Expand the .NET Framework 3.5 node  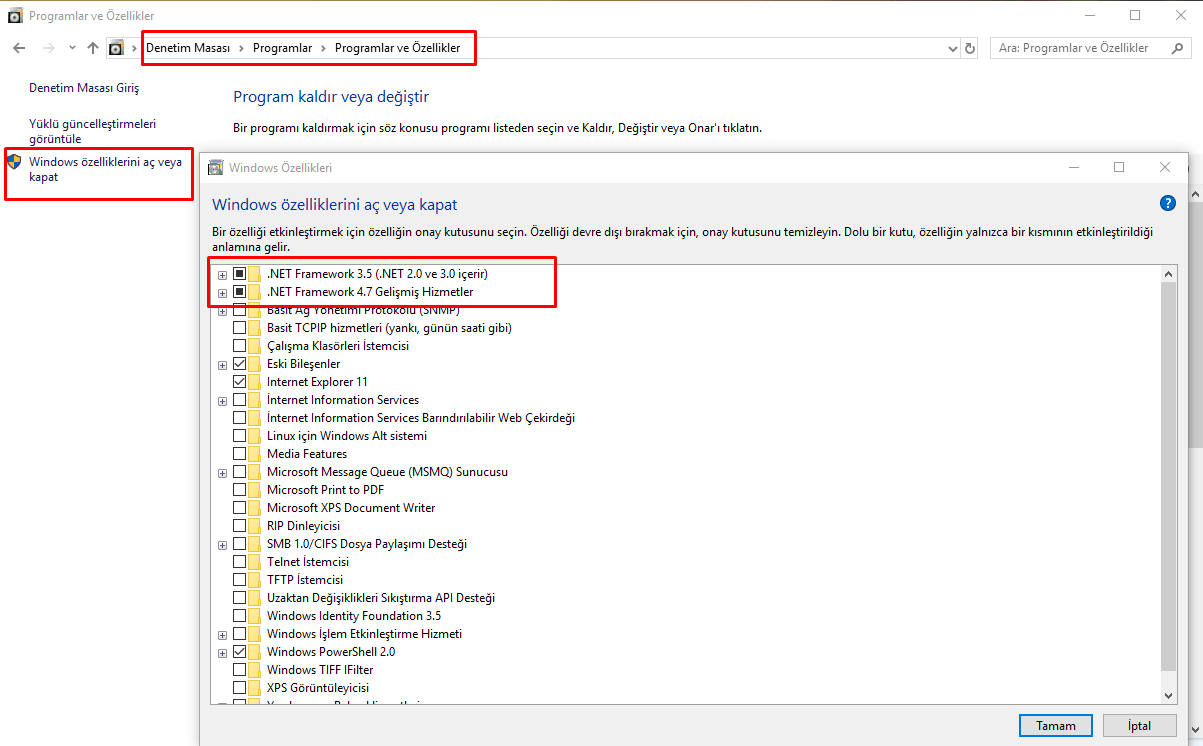point(222,274)
